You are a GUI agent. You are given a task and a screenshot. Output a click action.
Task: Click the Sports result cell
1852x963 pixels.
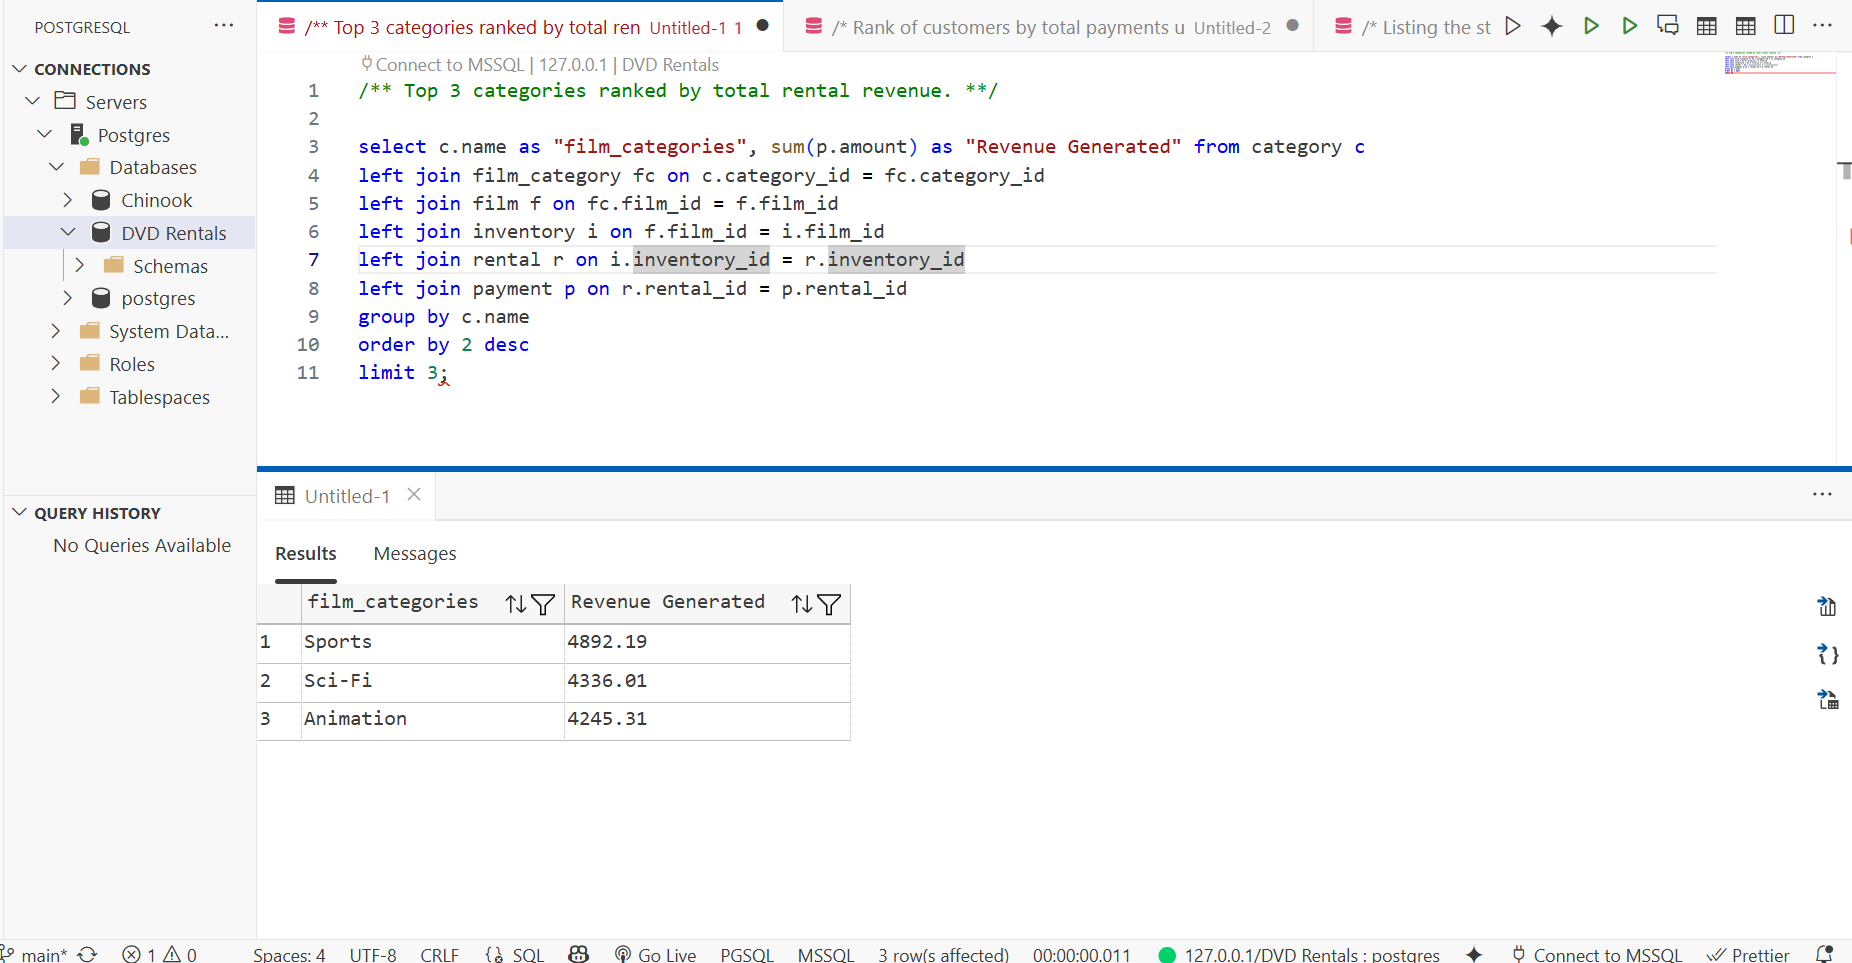point(433,642)
